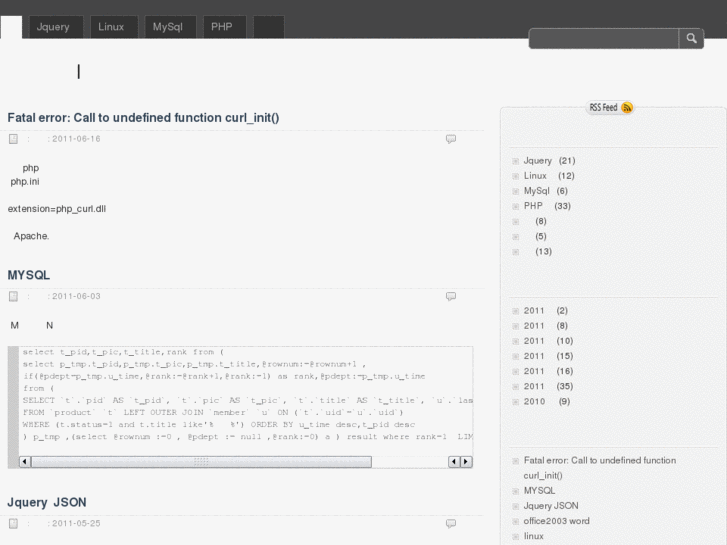Open the PHP navigation tab
The height and width of the screenshot is (545, 727).
point(224,27)
